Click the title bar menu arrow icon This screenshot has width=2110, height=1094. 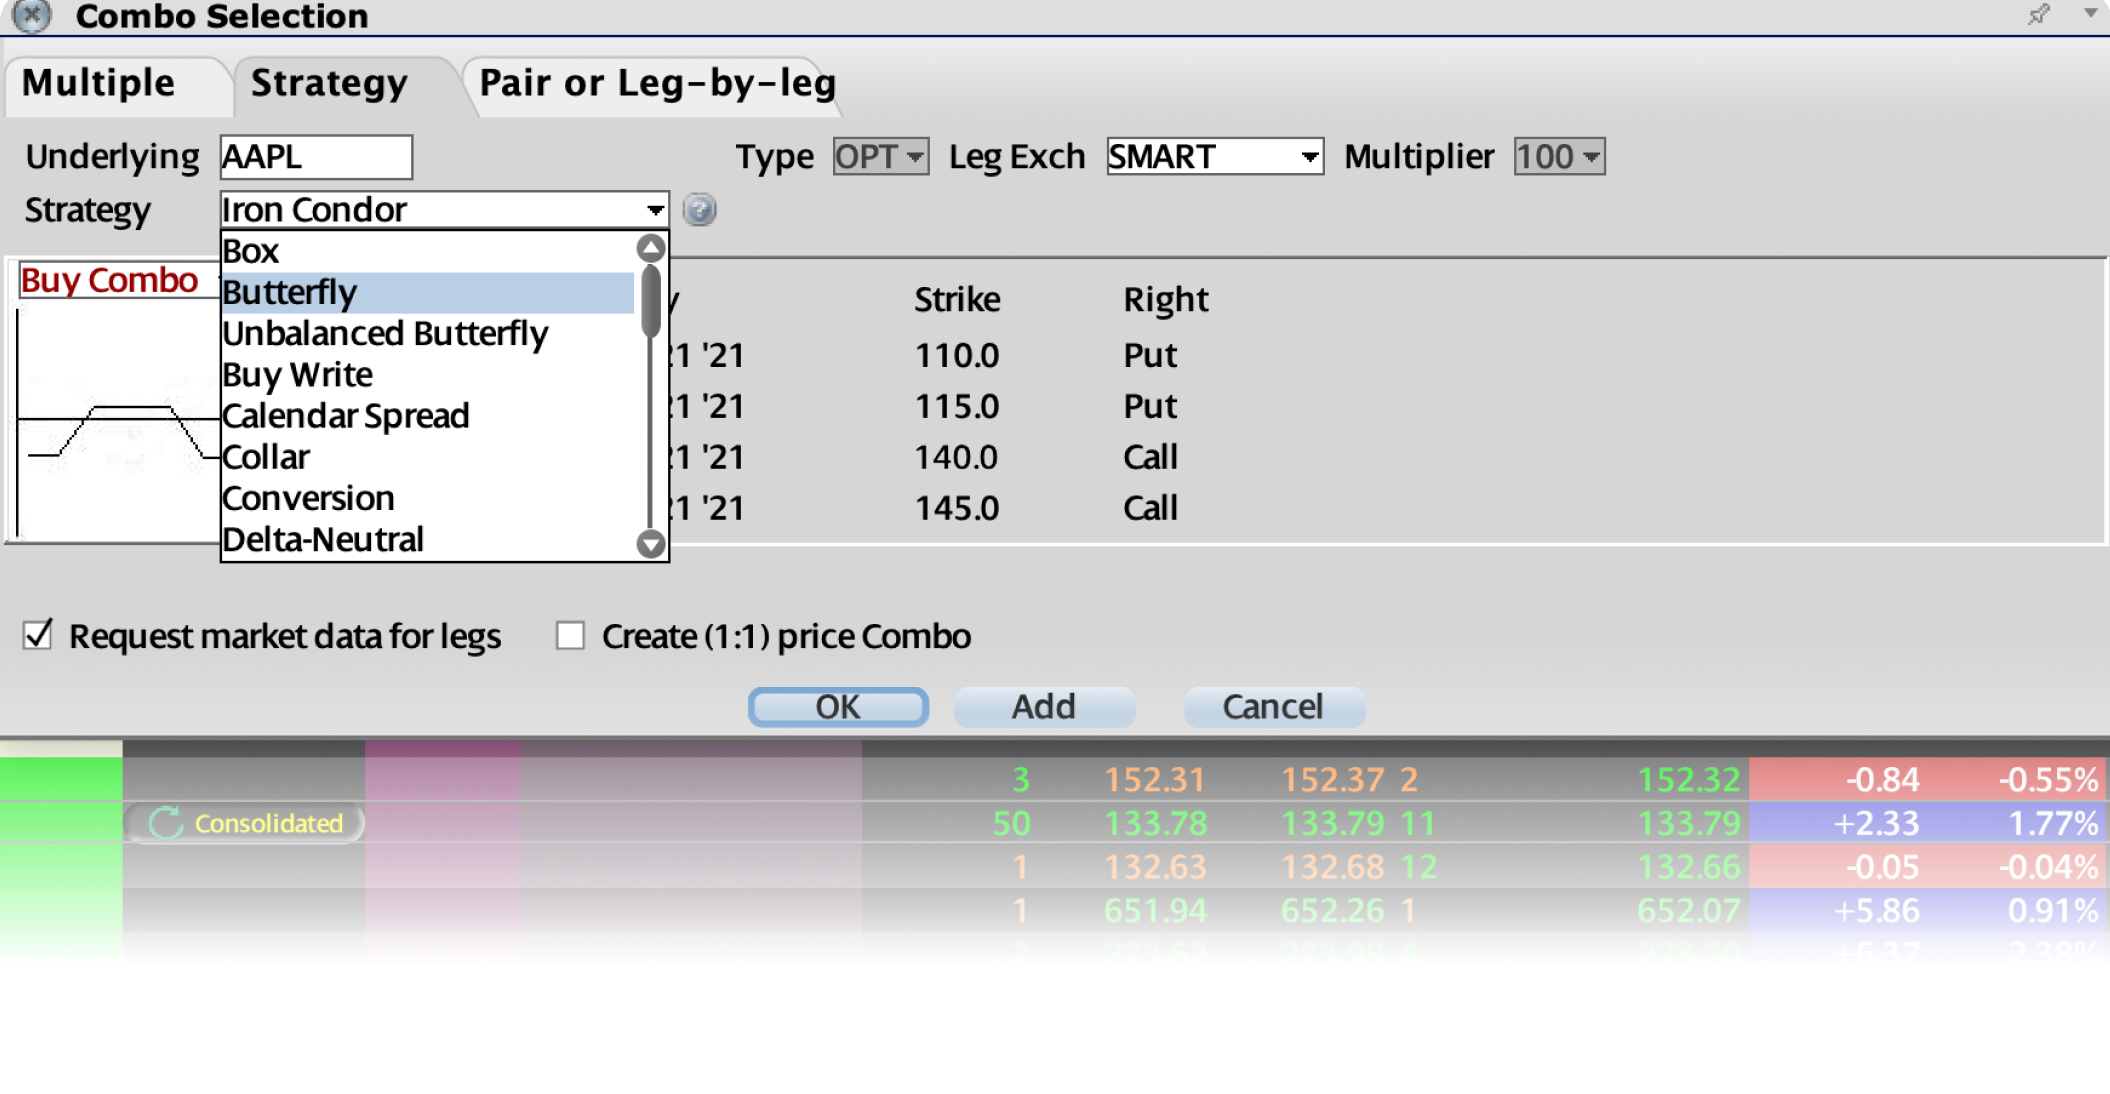pos(2090,14)
